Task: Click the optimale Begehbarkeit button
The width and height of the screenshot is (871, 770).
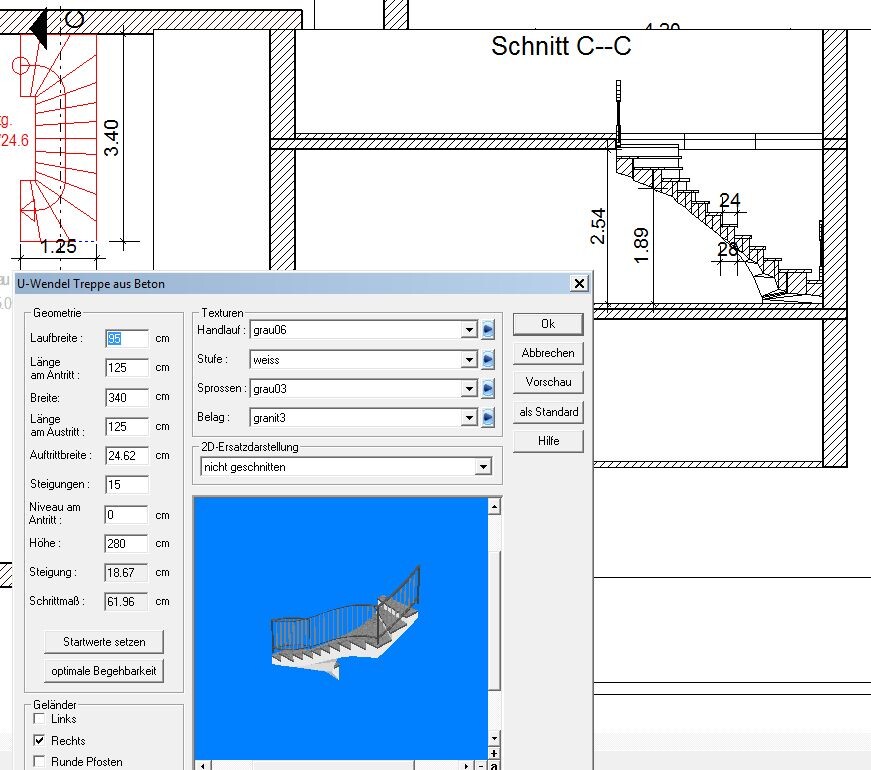Action: [104, 670]
